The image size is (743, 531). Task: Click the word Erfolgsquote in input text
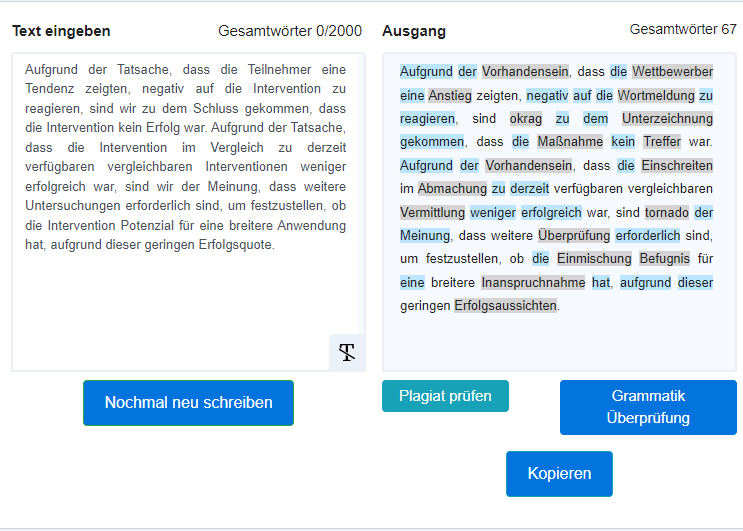[x=236, y=245]
